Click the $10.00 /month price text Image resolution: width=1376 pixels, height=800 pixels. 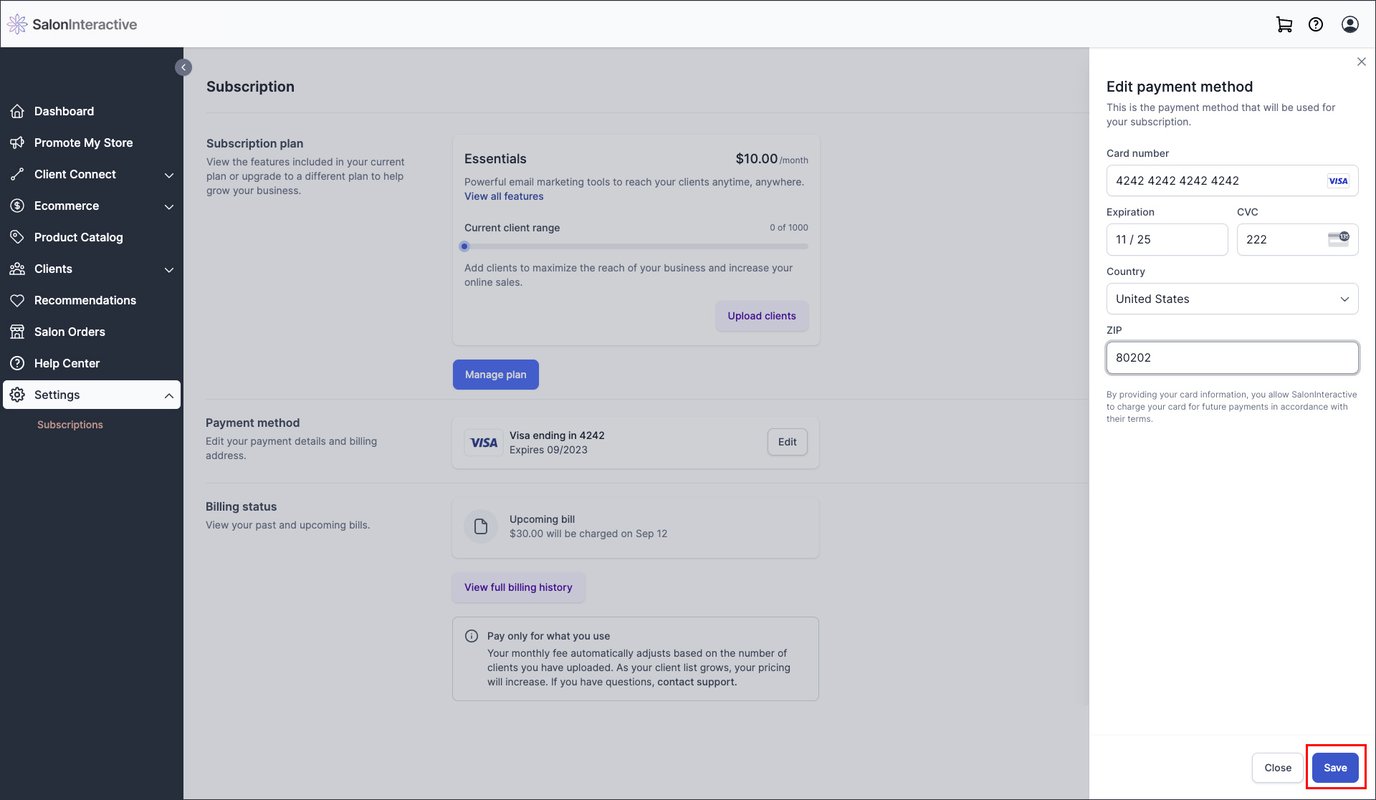point(772,159)
